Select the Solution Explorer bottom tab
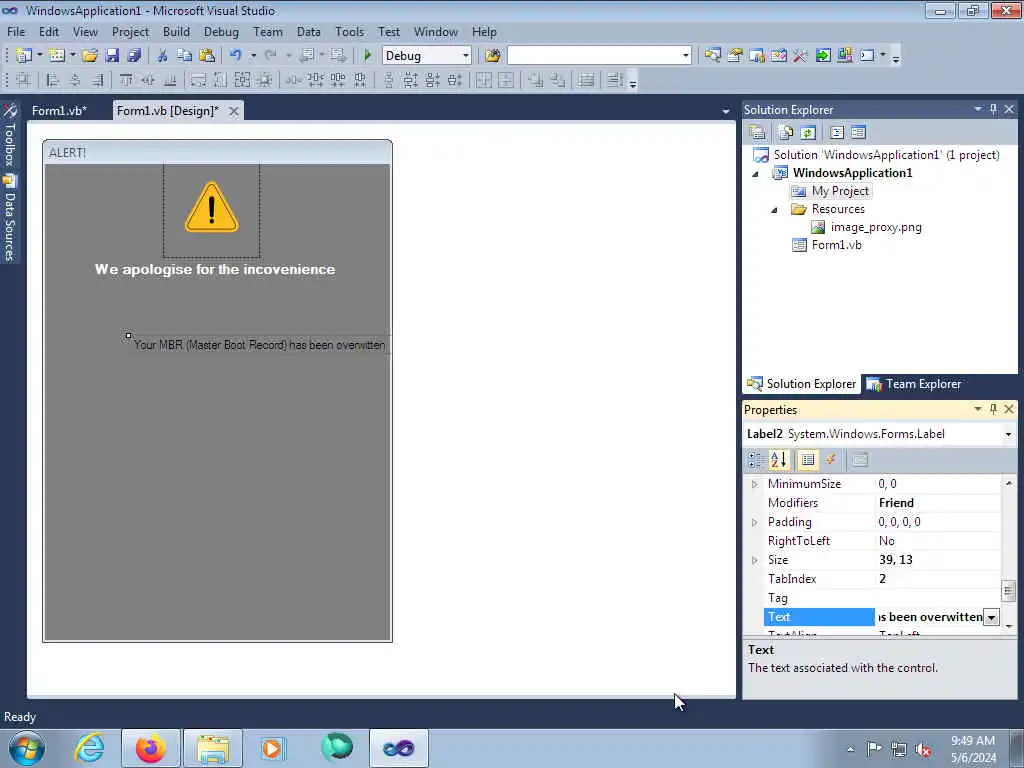The width and height of the screenshot is (1024, 768). click(x=802, y=384)
